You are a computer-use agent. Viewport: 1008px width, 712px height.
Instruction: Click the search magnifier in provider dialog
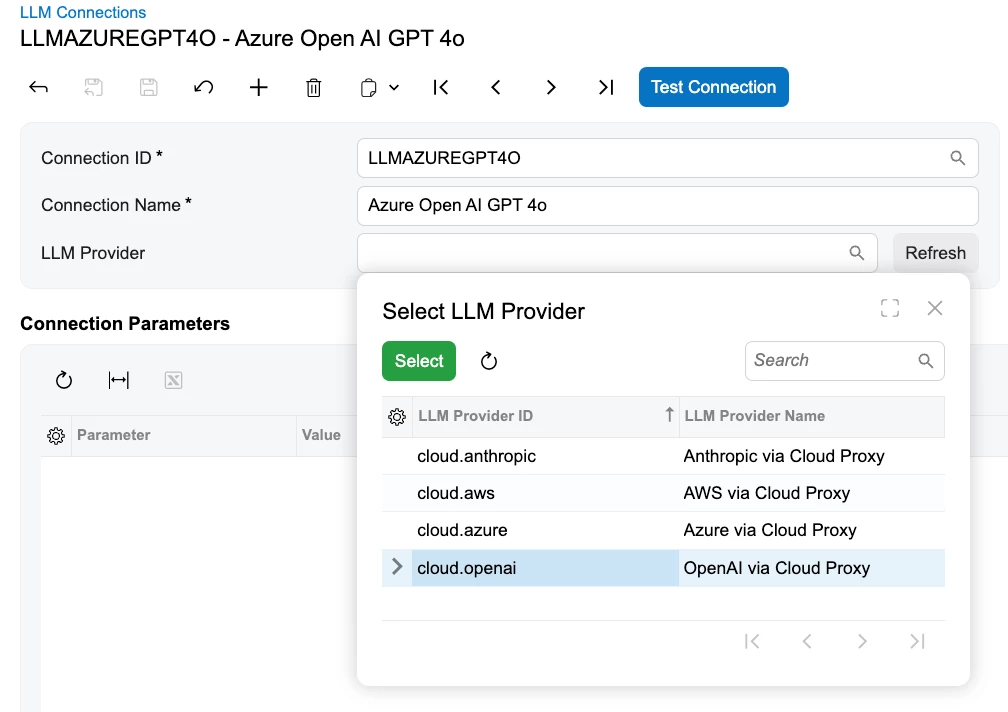tap(926, 361)
